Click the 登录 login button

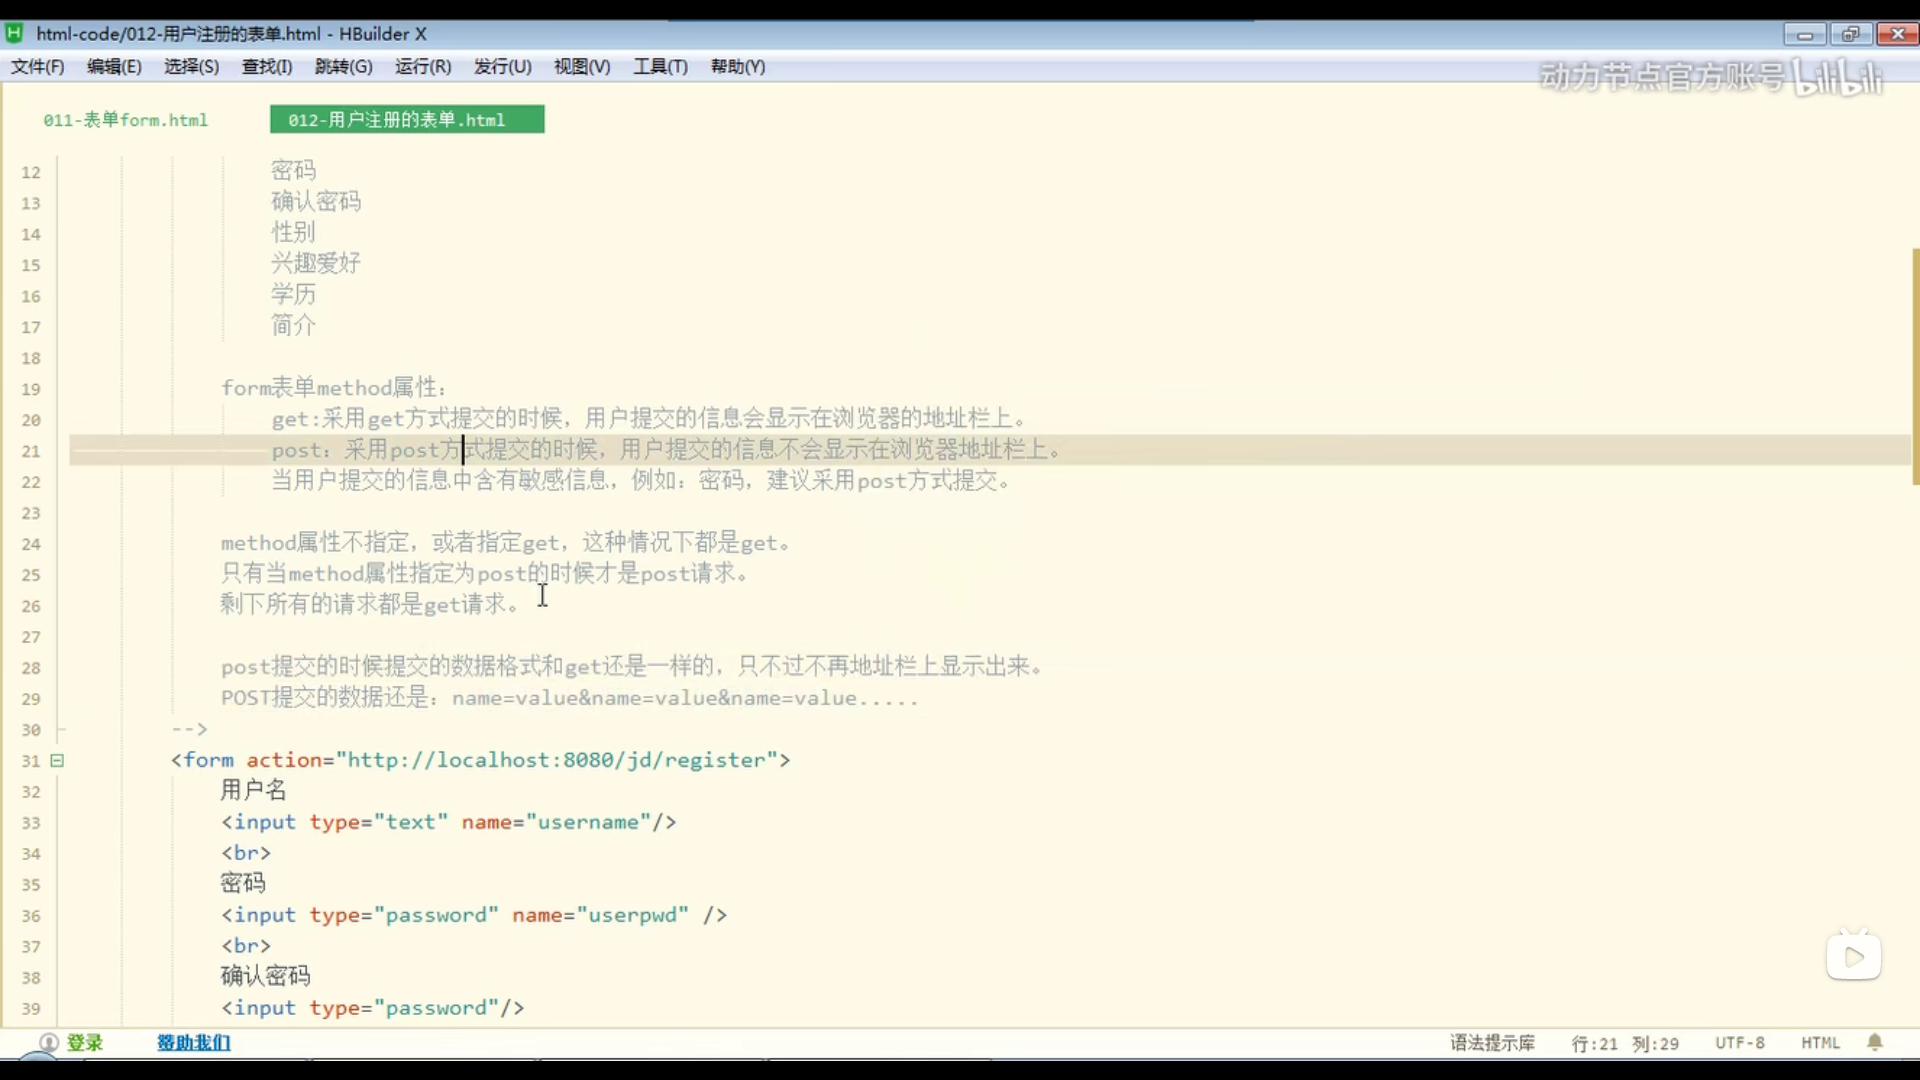[x=85, y=1043]
